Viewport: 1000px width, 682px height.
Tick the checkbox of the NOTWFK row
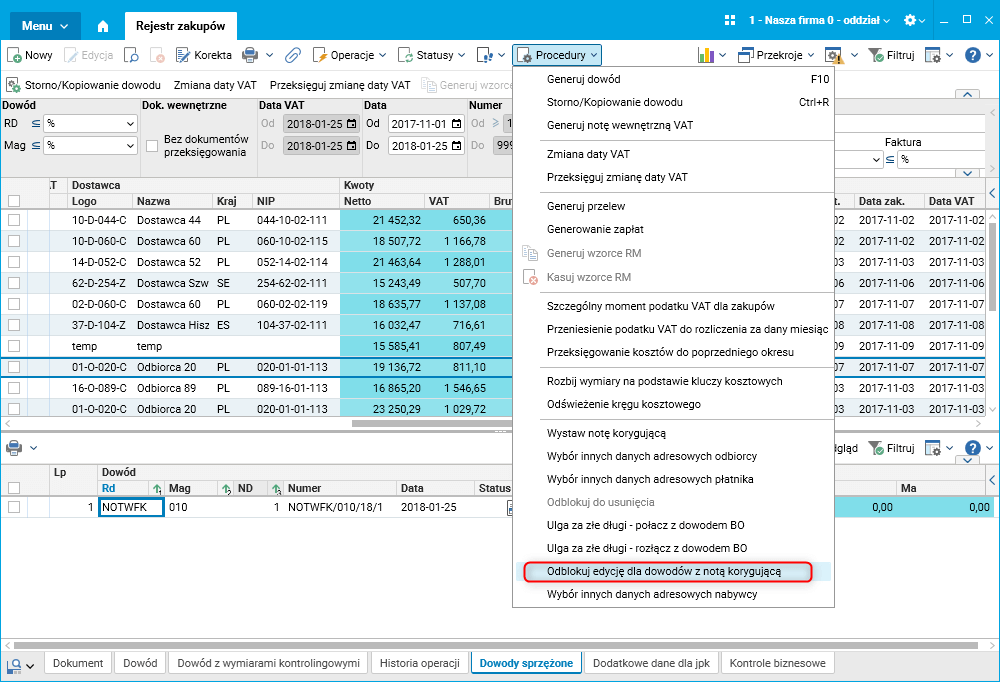(x=14, y=507)
